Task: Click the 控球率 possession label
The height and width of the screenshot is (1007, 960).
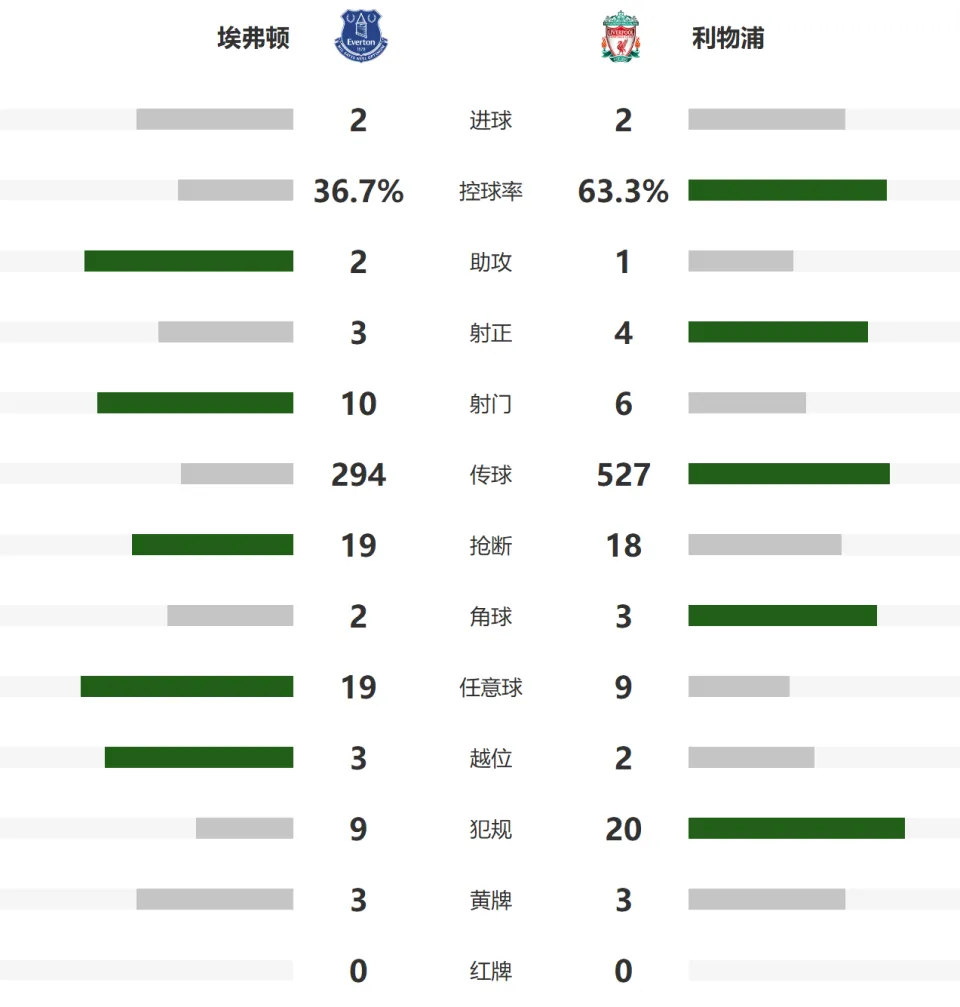Action: tap(491, 191)
